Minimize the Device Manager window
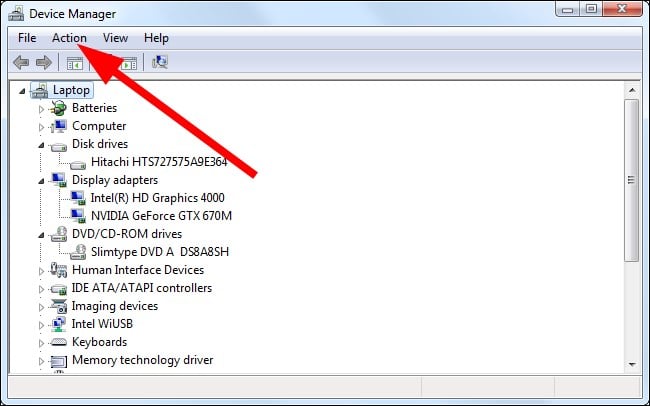Screen dimensions: 650x406 coord(567,9)
